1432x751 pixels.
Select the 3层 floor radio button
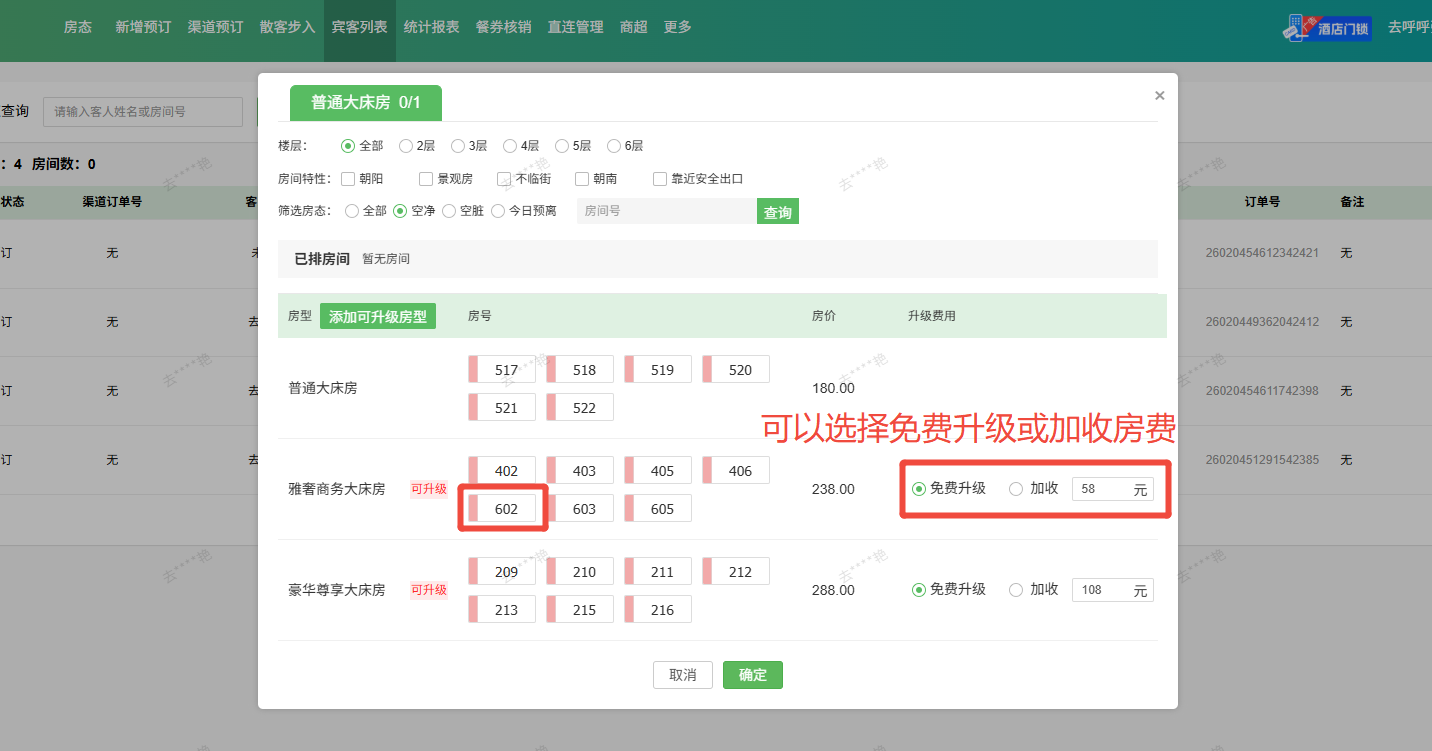(x=458, y=146)
